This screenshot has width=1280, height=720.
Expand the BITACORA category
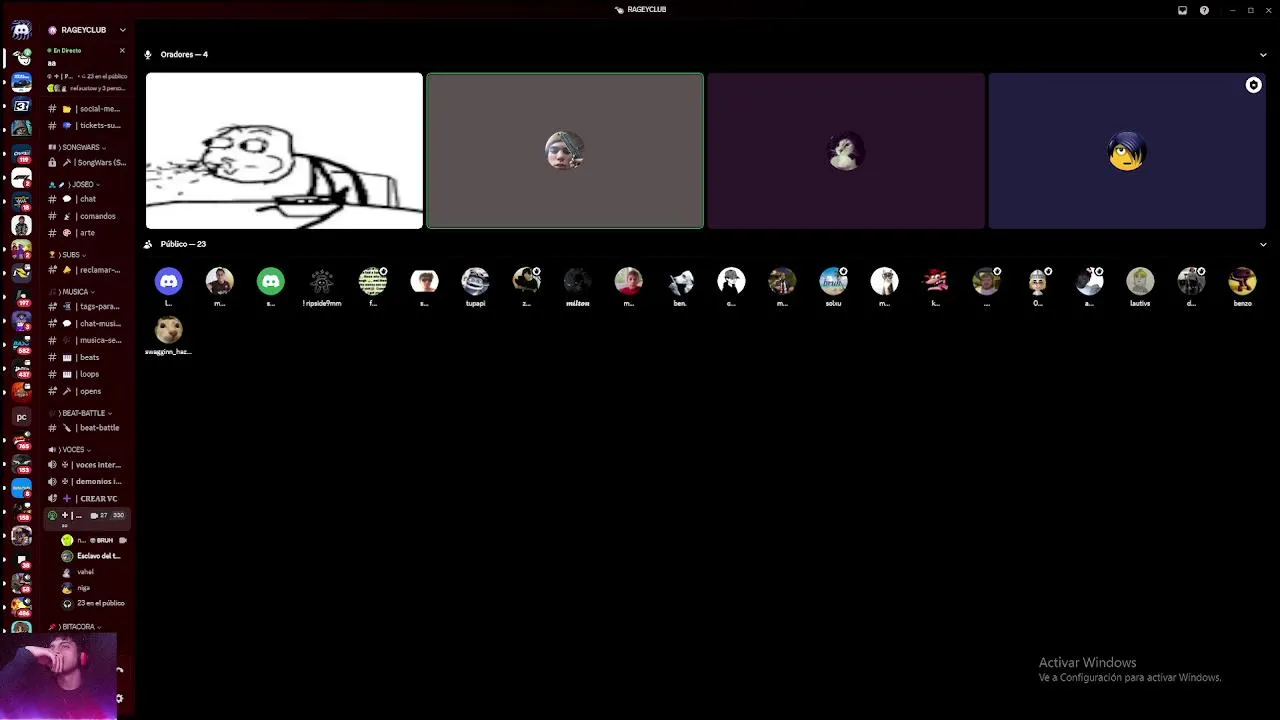pos(75,627)
